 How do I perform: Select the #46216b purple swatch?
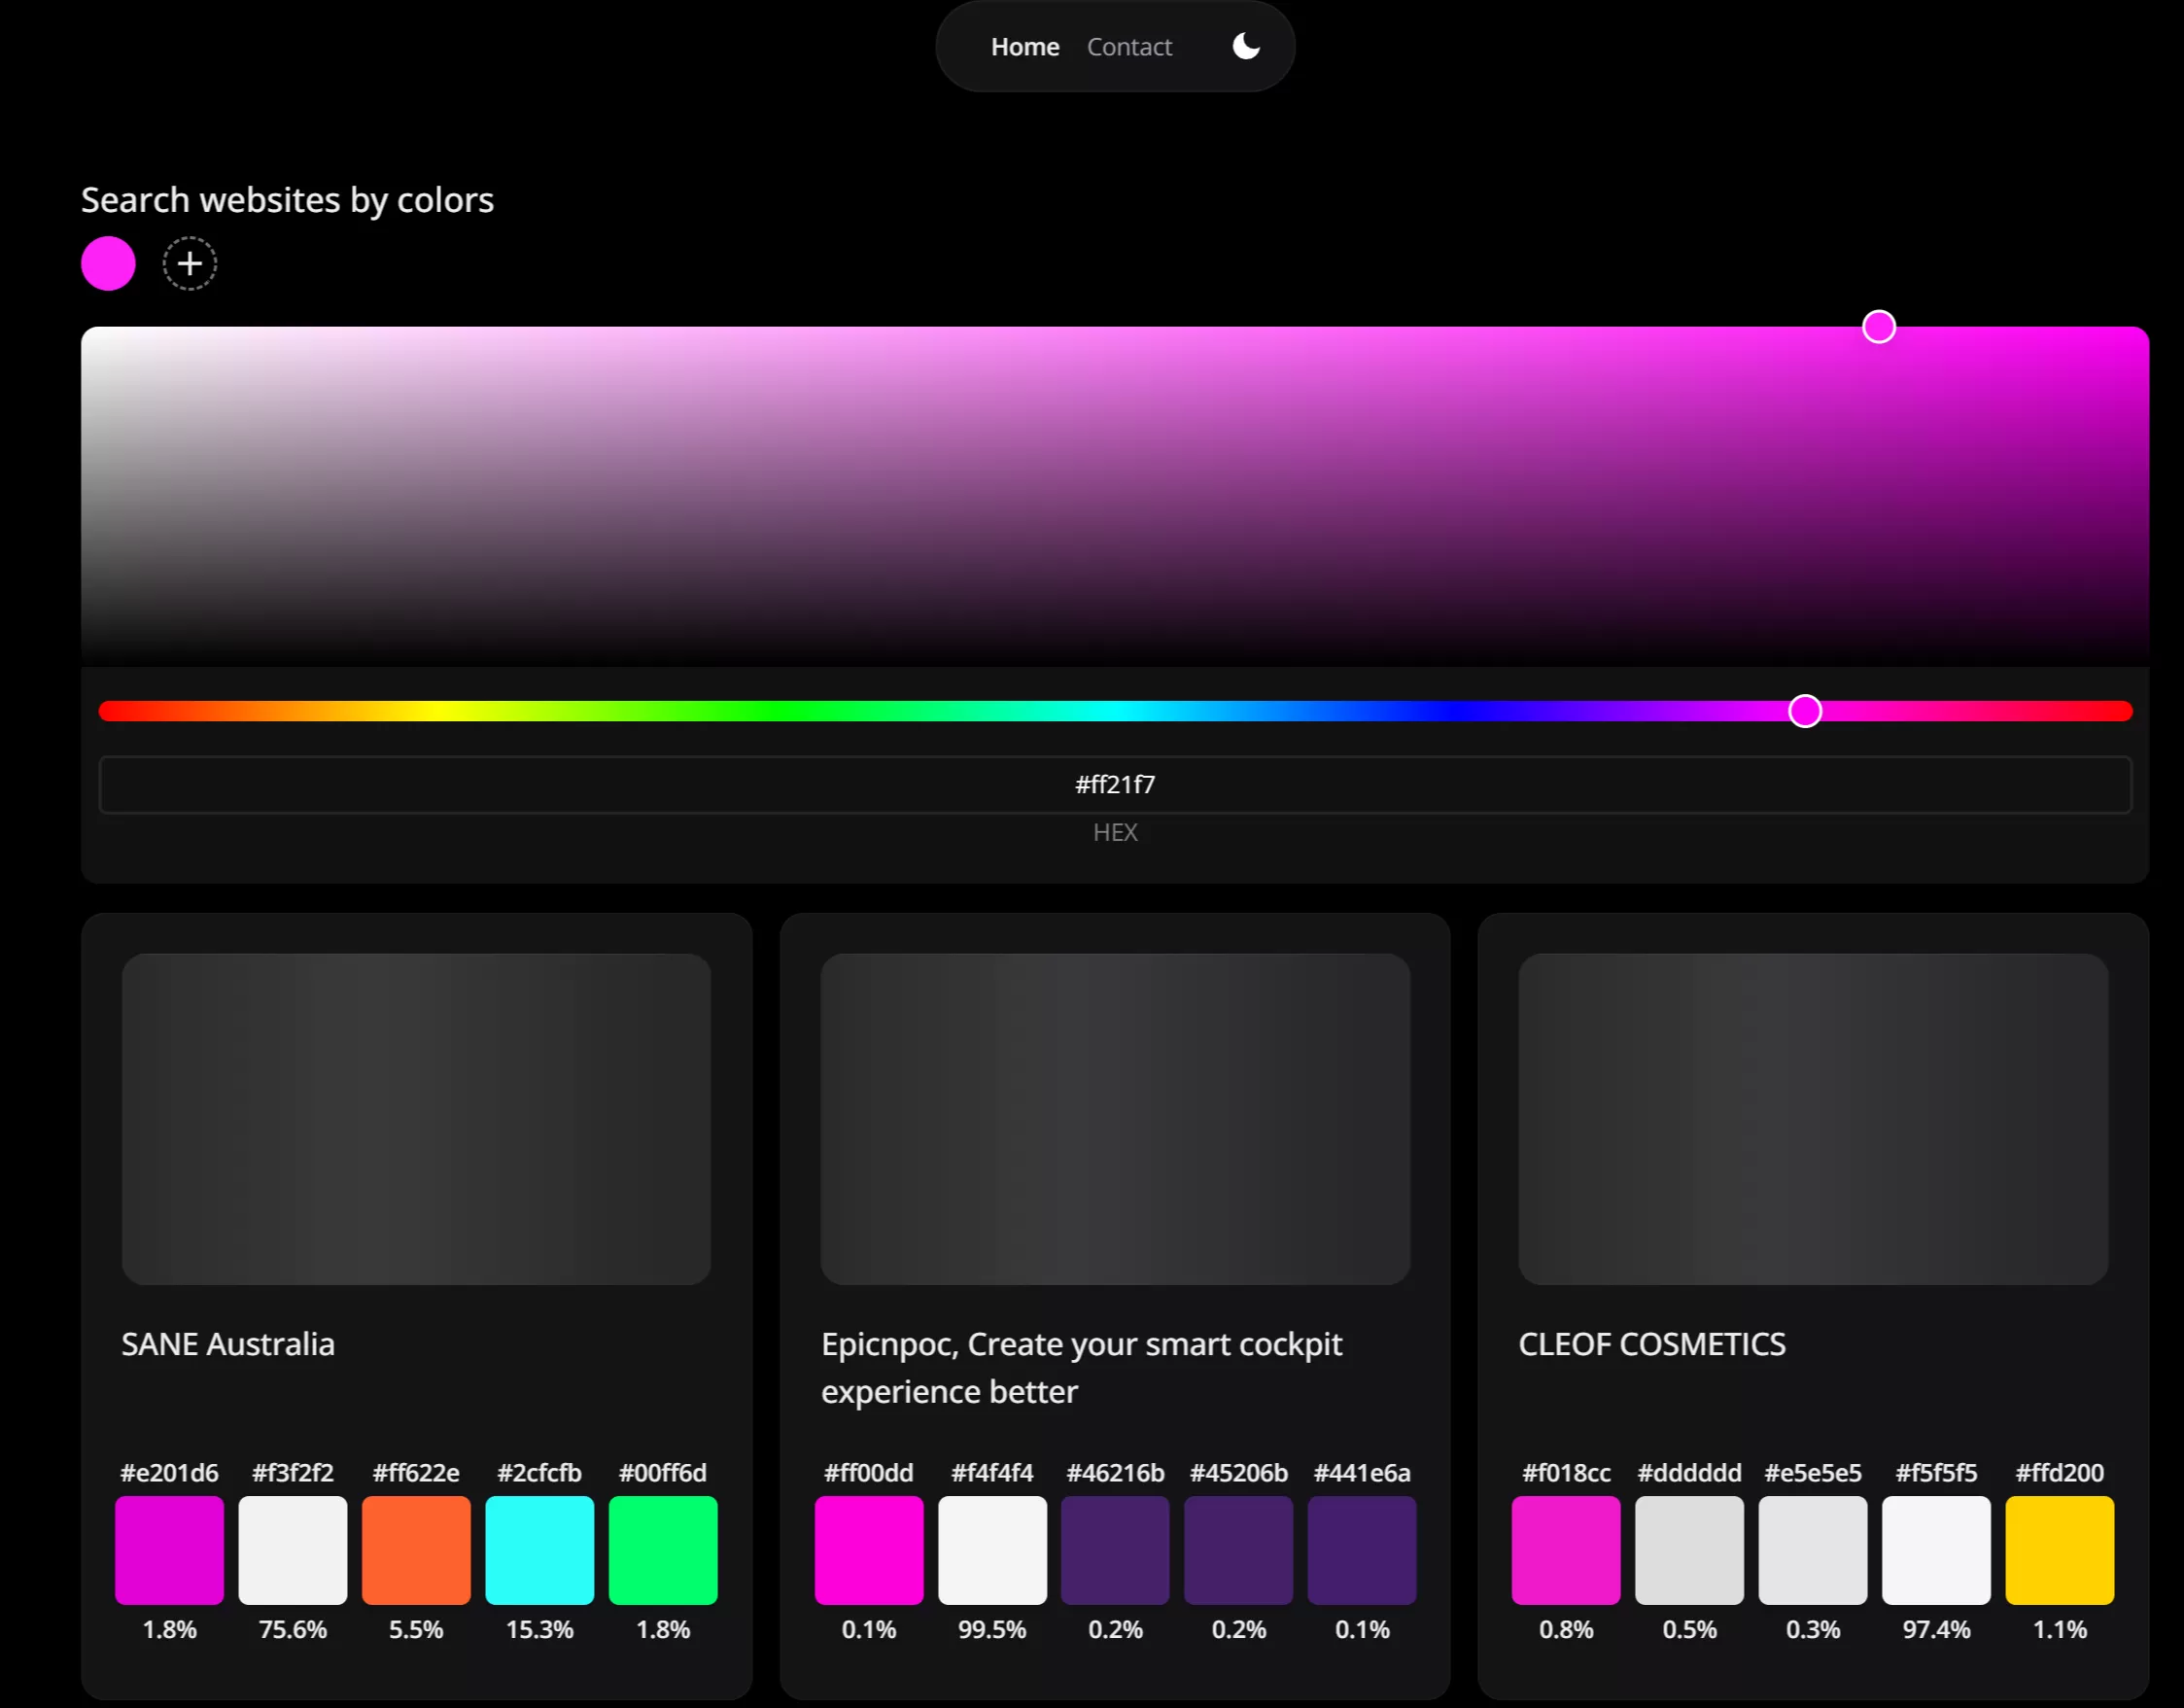[1114, 1550]
